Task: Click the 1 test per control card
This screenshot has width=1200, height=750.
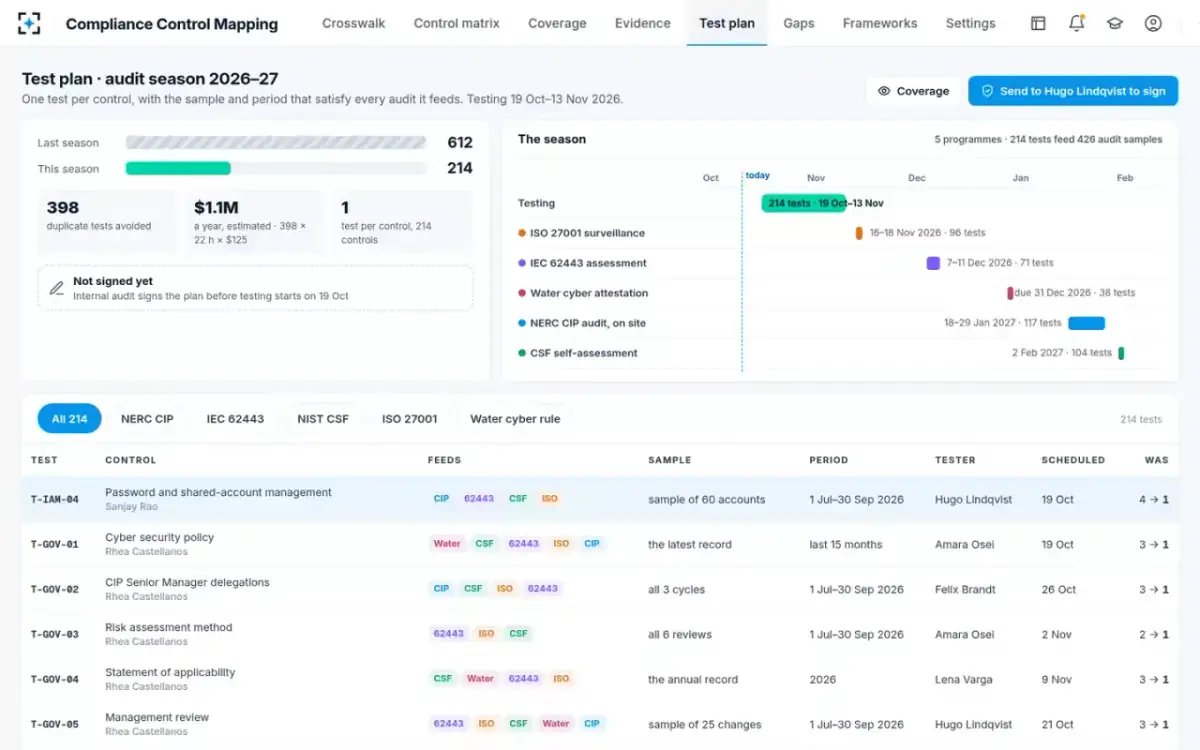Action: [402, 221]
